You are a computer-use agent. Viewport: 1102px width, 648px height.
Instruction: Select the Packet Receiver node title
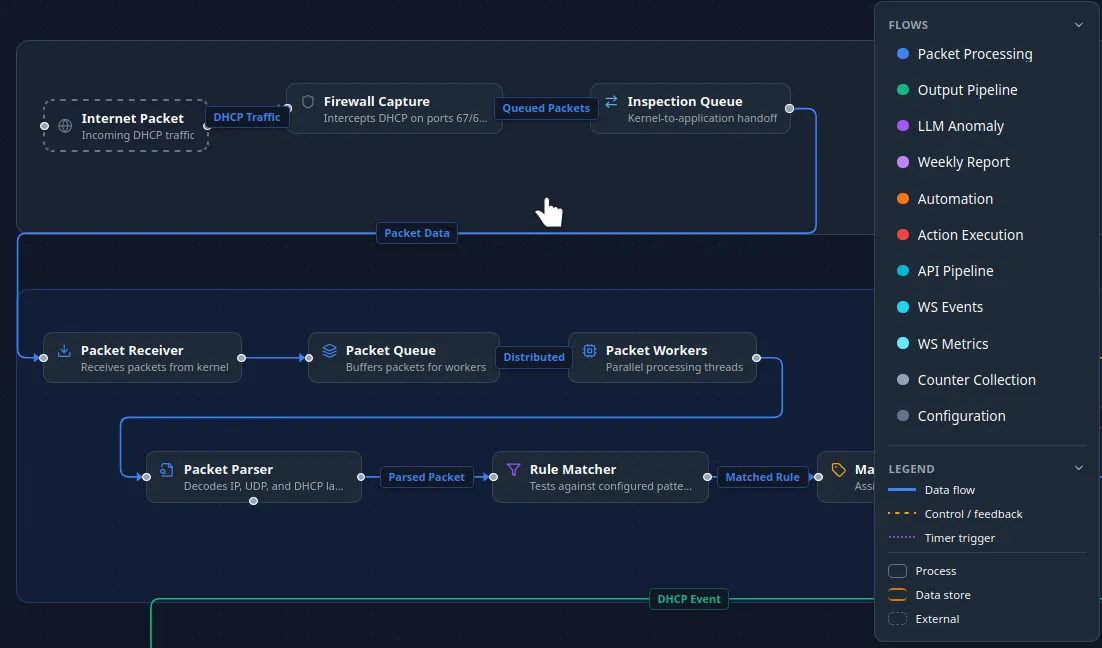pos(132,350)
